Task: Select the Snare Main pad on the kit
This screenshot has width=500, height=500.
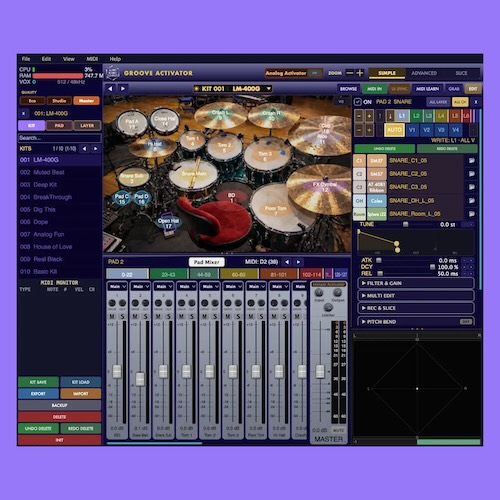Action: click(194, 174)
